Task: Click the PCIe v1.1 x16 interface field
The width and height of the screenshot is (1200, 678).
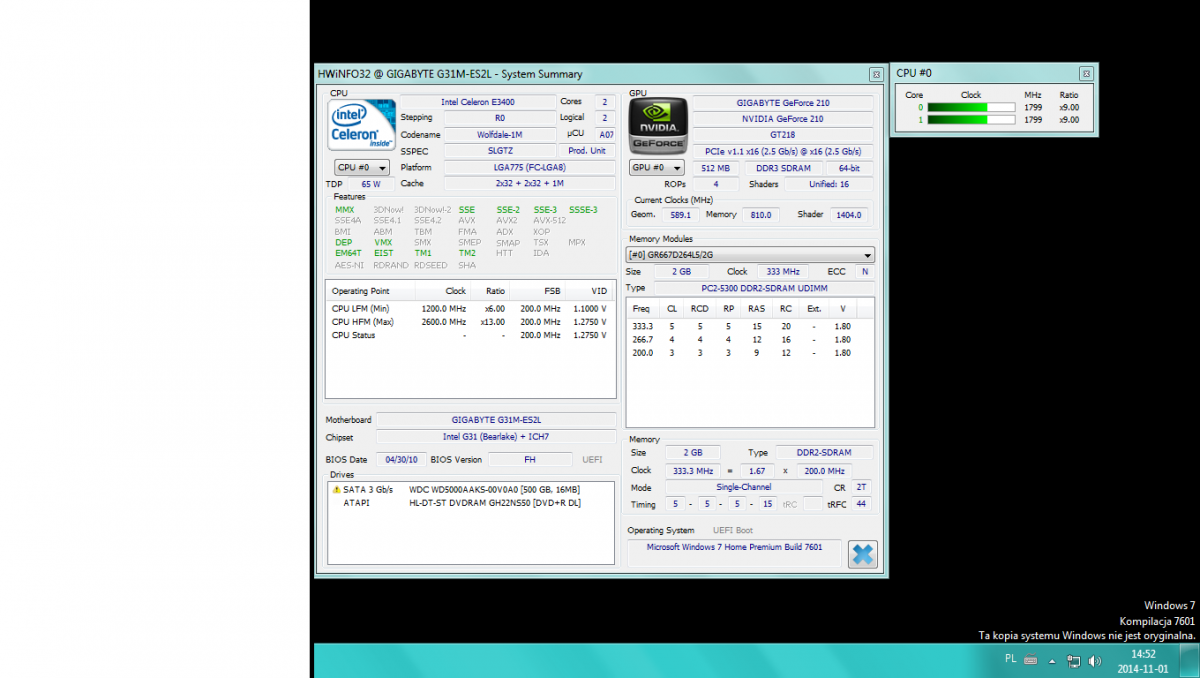Action: pos(783,151)
